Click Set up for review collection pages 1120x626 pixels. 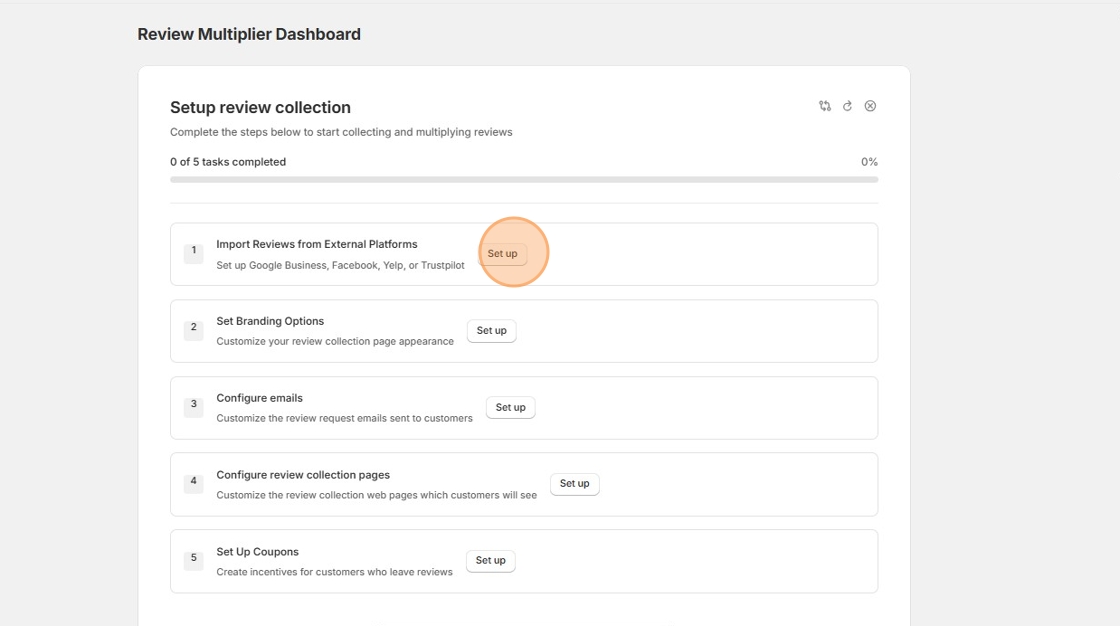tap(574, 484)
